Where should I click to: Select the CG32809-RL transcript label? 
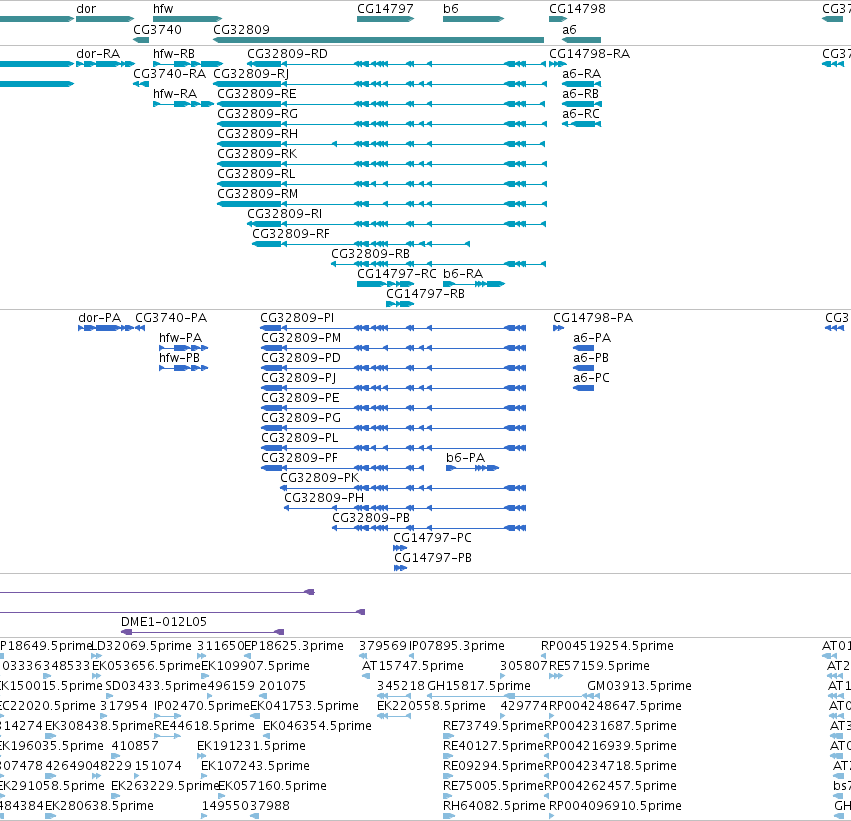256,174
